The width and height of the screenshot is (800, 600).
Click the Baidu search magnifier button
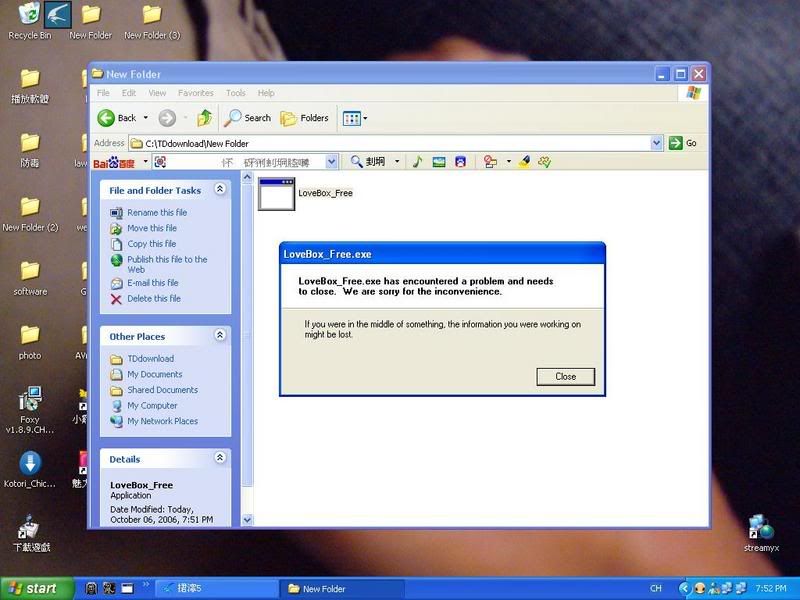pos(368,162)
